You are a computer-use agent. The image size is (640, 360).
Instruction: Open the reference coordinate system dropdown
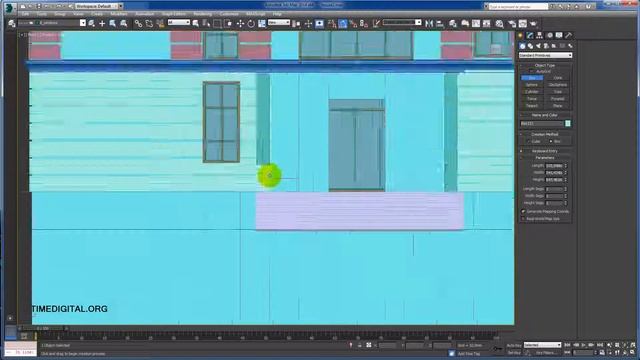coord(279,22)
